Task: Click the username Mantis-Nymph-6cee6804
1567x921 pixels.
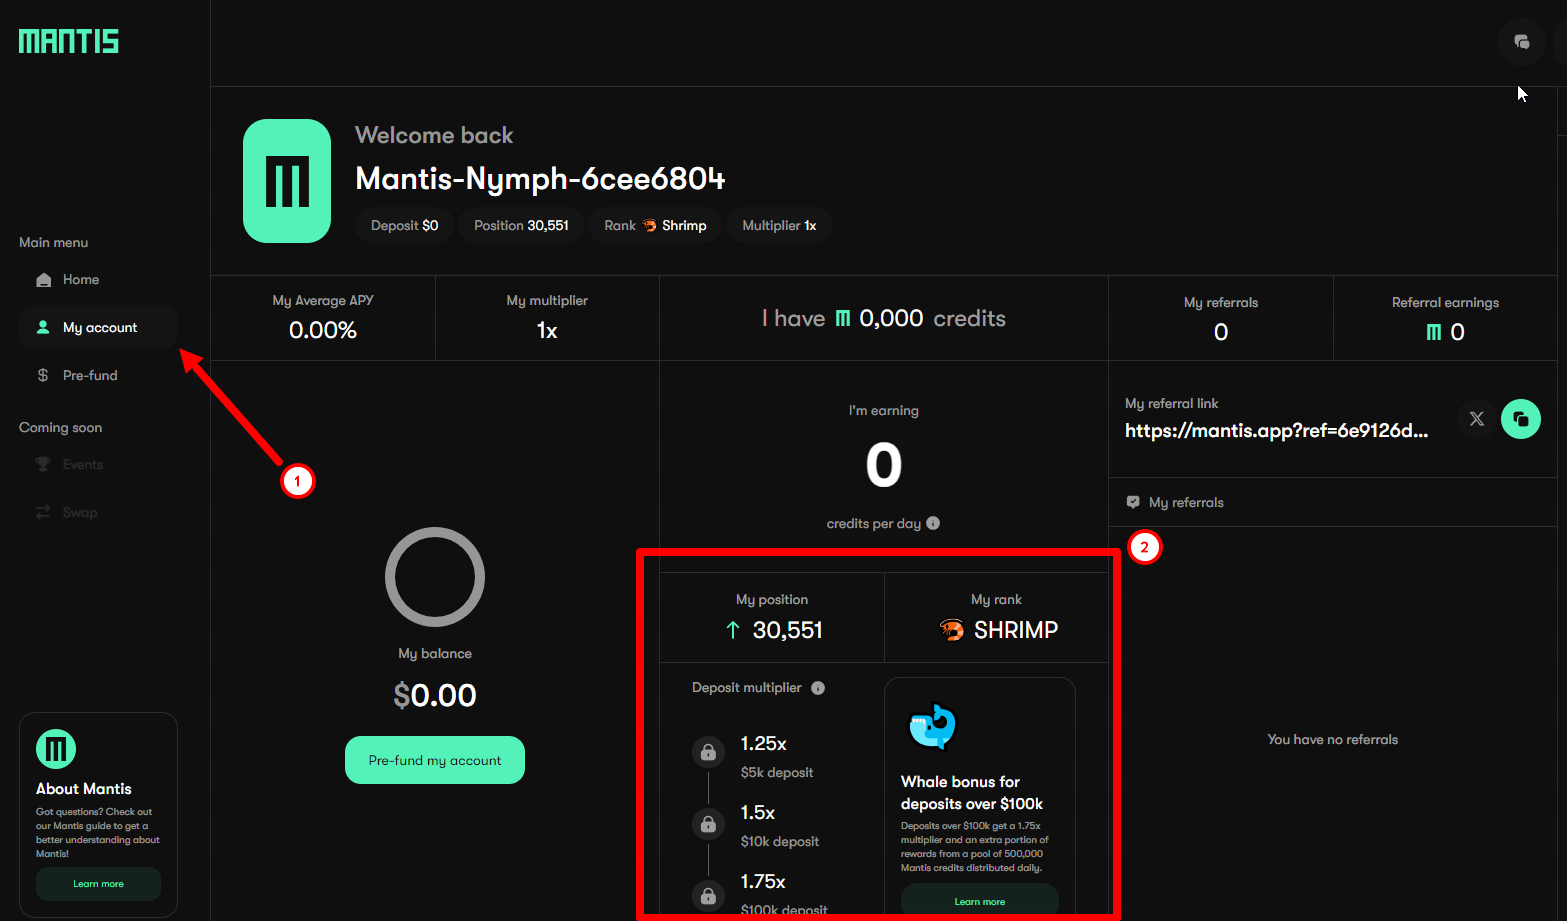Action: 540,179
